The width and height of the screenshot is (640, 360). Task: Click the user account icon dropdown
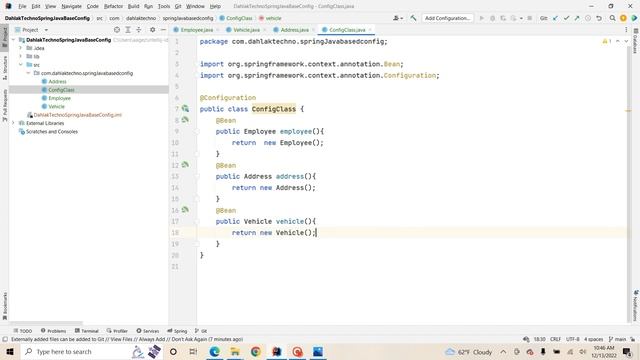click(398, 18)
